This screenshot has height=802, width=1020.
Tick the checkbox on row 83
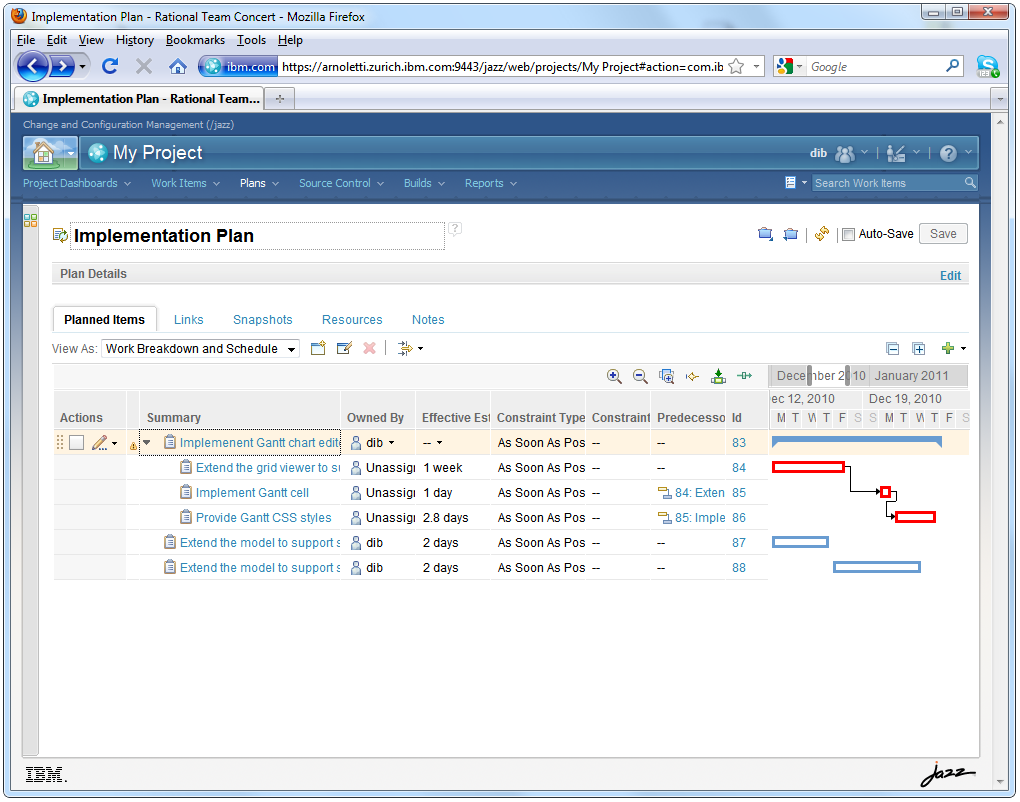click(77, 443)
